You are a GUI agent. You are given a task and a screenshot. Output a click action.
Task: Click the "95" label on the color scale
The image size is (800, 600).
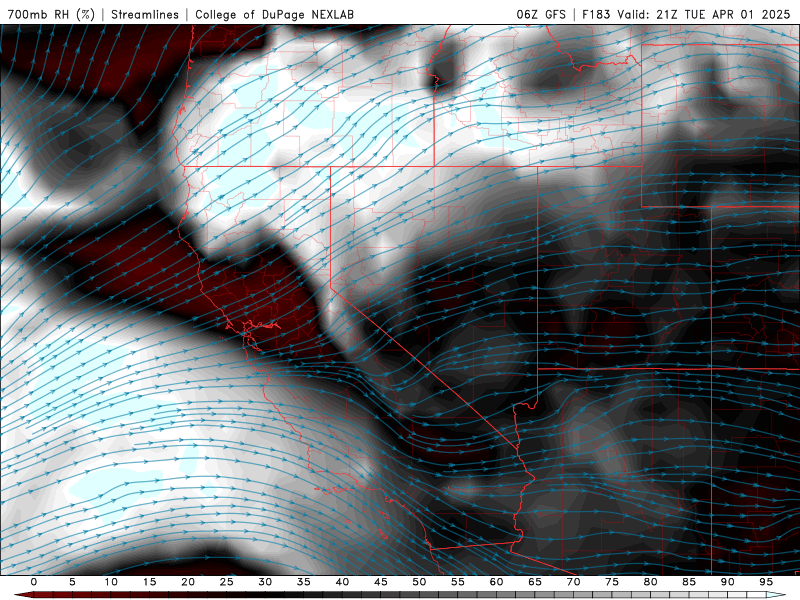click(x=766, y=582)
